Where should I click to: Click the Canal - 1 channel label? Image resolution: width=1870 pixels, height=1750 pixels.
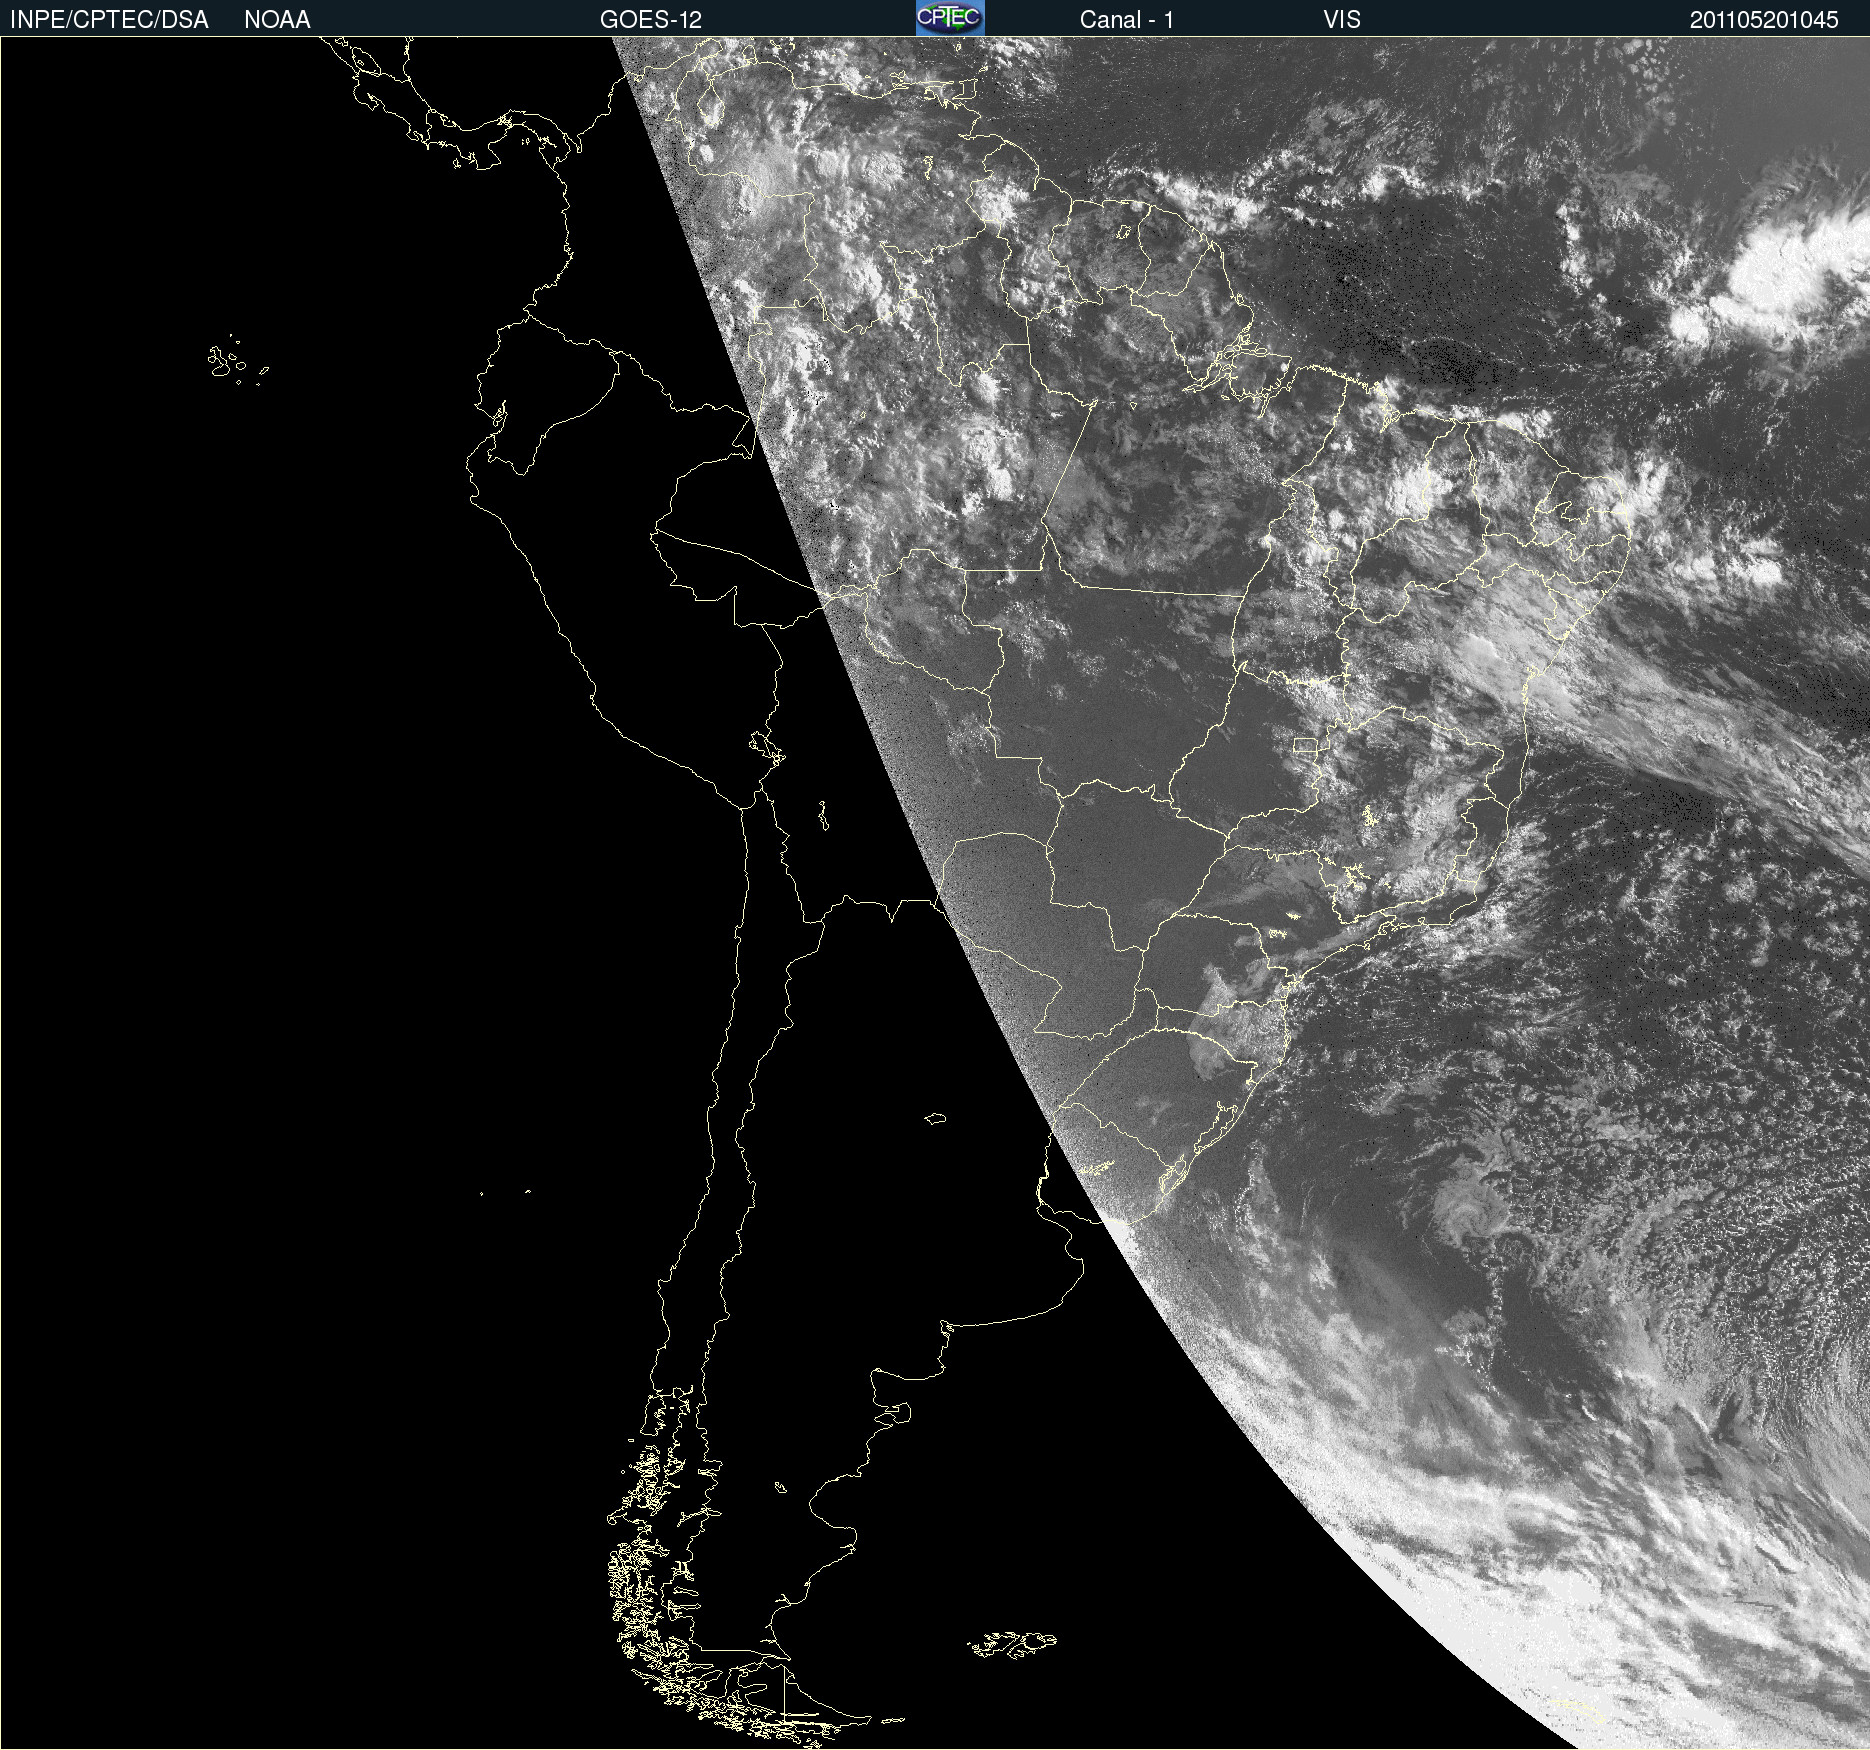1127,20
